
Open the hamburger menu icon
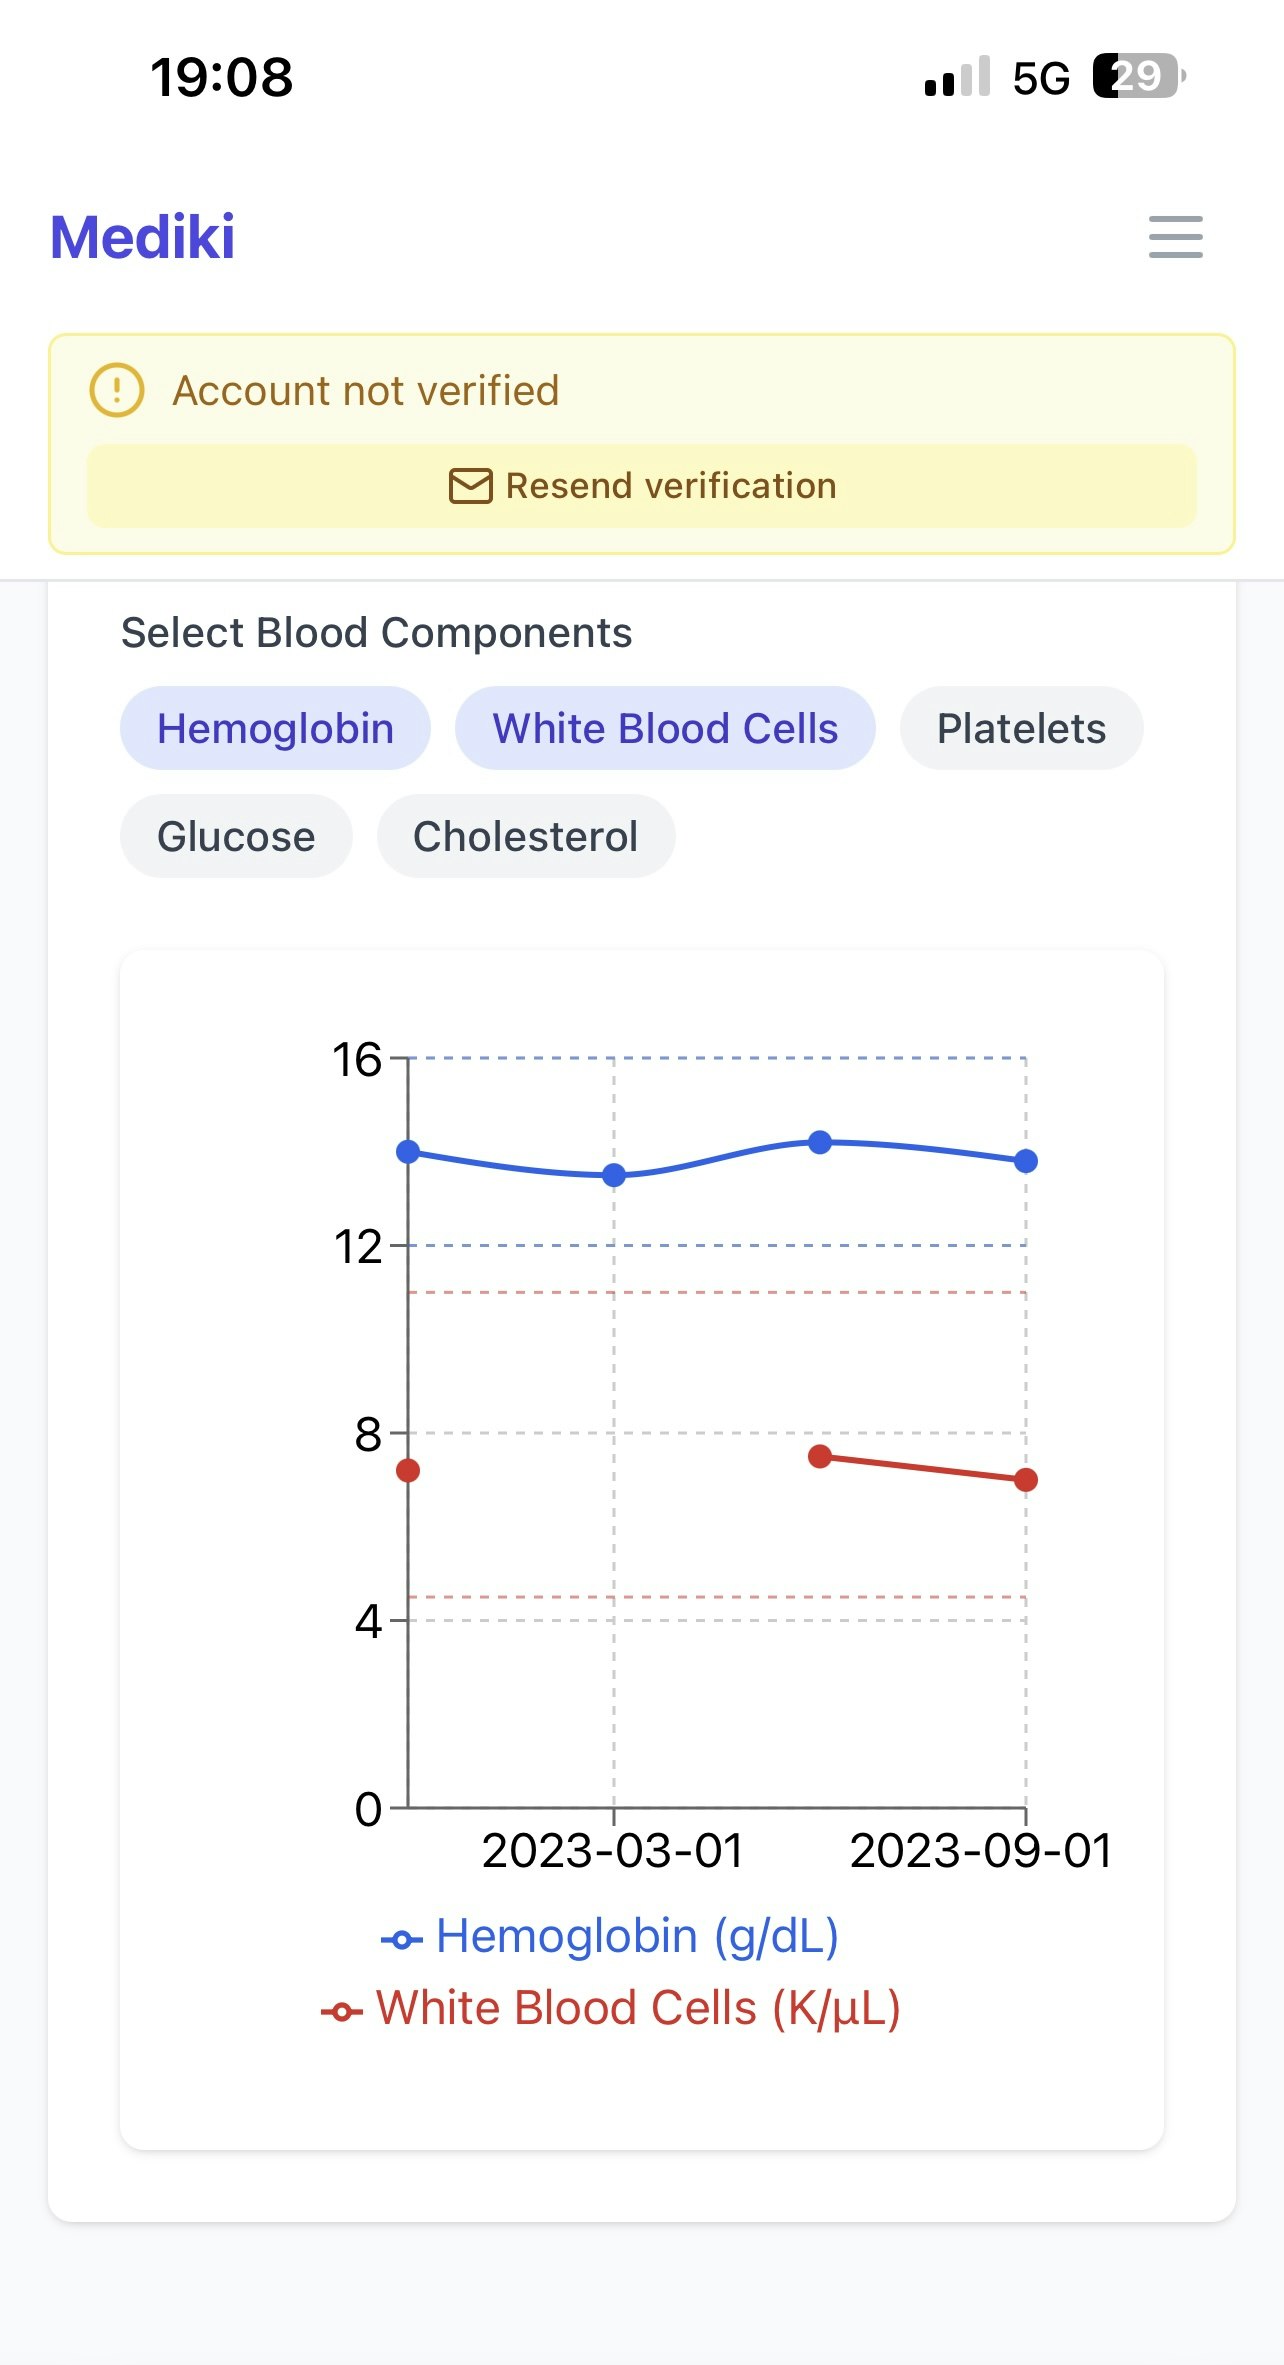click(1175, 237)
